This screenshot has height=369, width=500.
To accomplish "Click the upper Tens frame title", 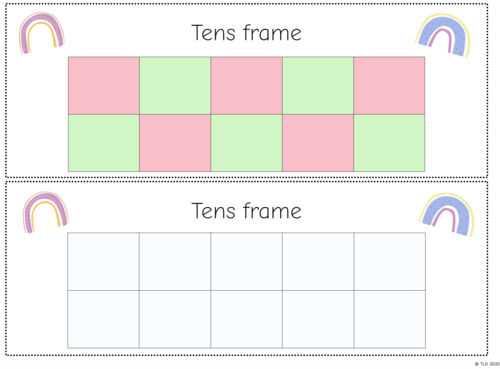I will (x=246, y=33).
